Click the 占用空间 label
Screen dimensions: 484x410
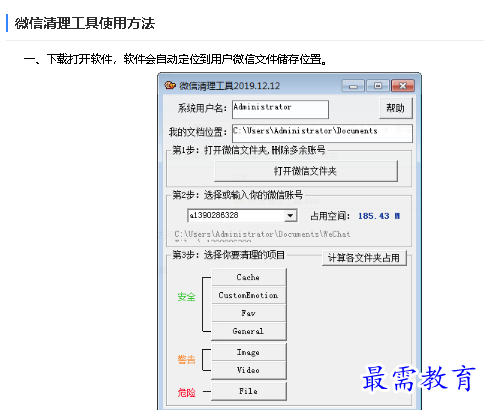pos(330,216)
